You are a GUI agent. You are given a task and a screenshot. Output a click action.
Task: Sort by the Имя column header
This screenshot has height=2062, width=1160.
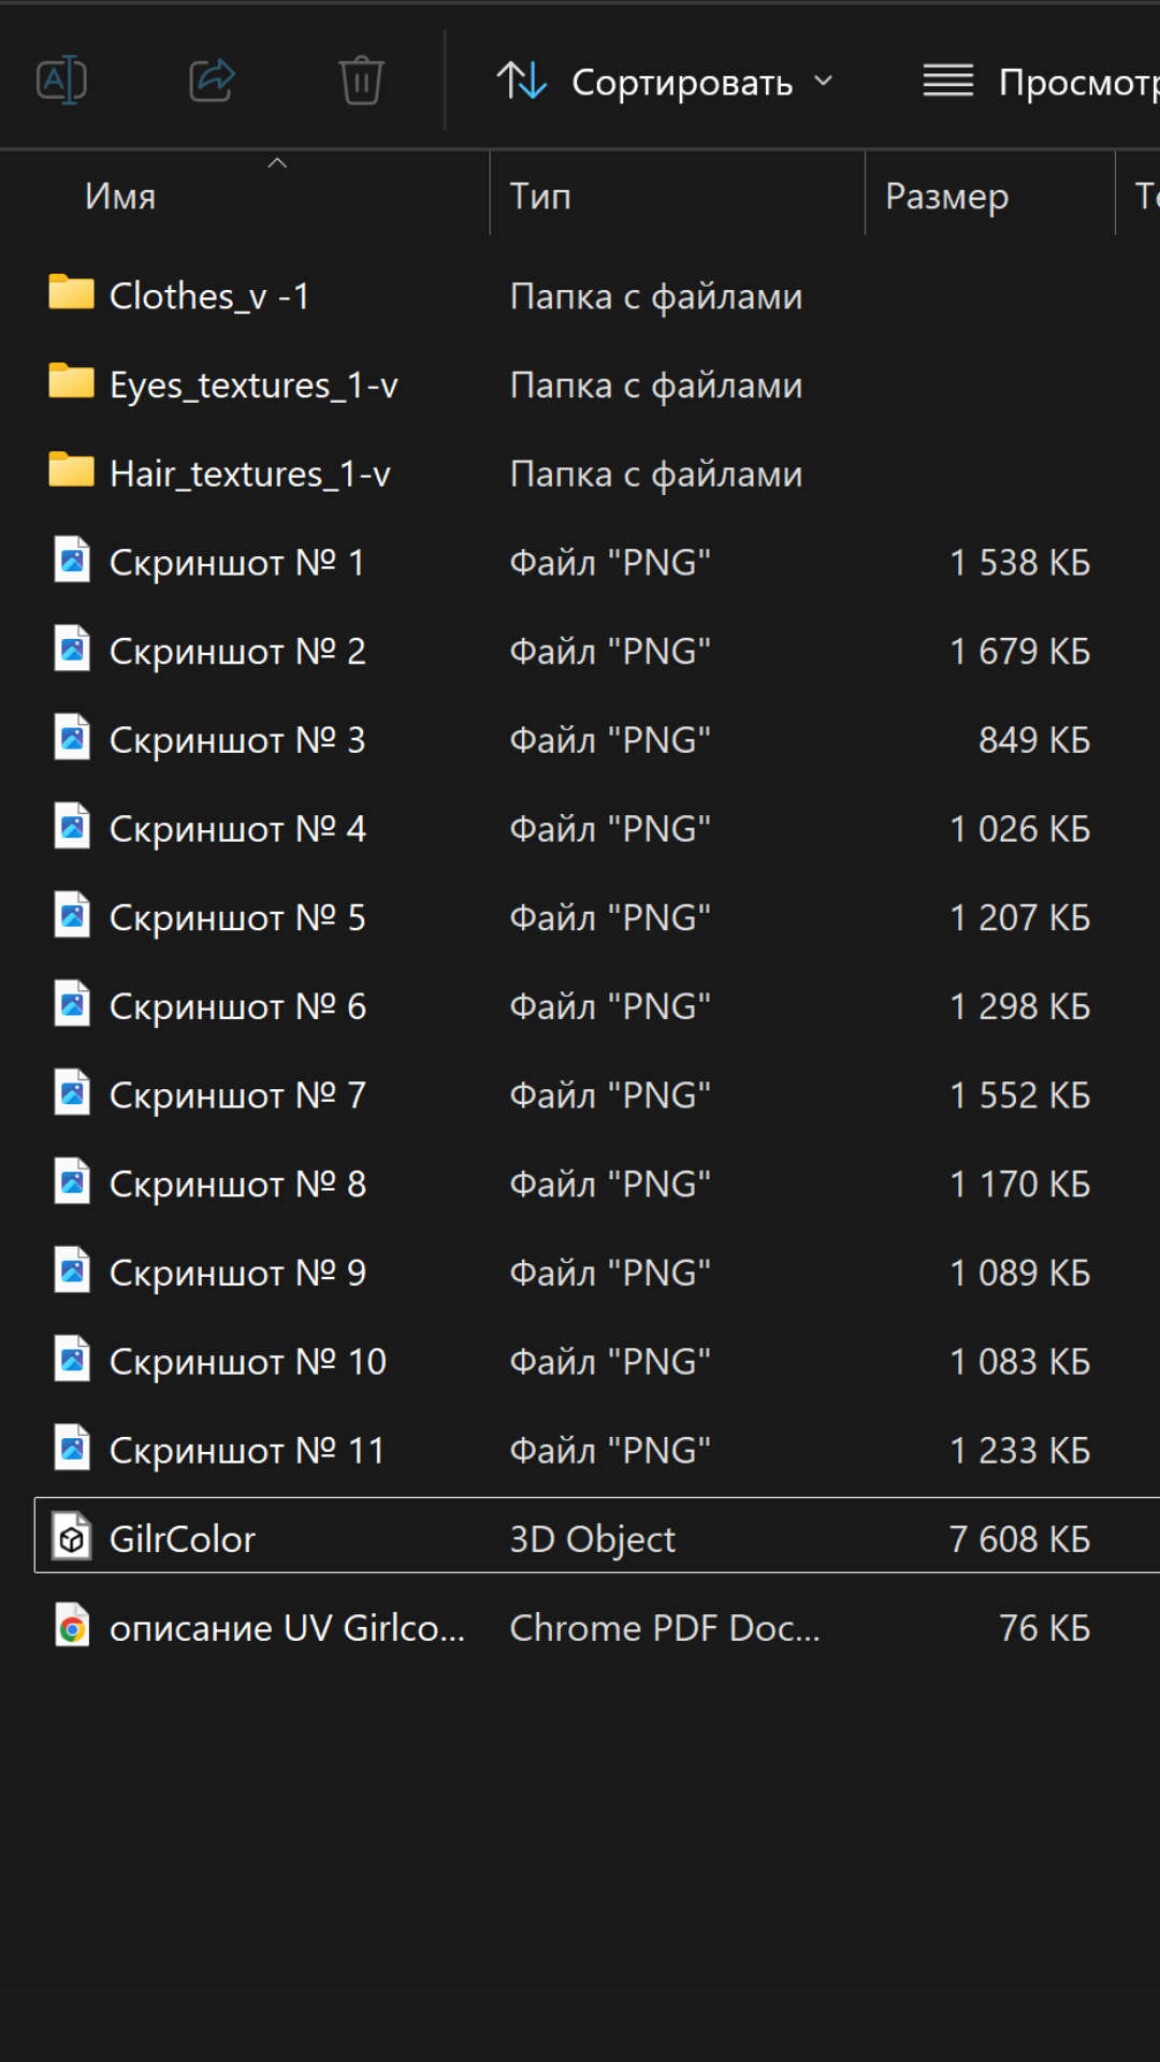[120, 196]
